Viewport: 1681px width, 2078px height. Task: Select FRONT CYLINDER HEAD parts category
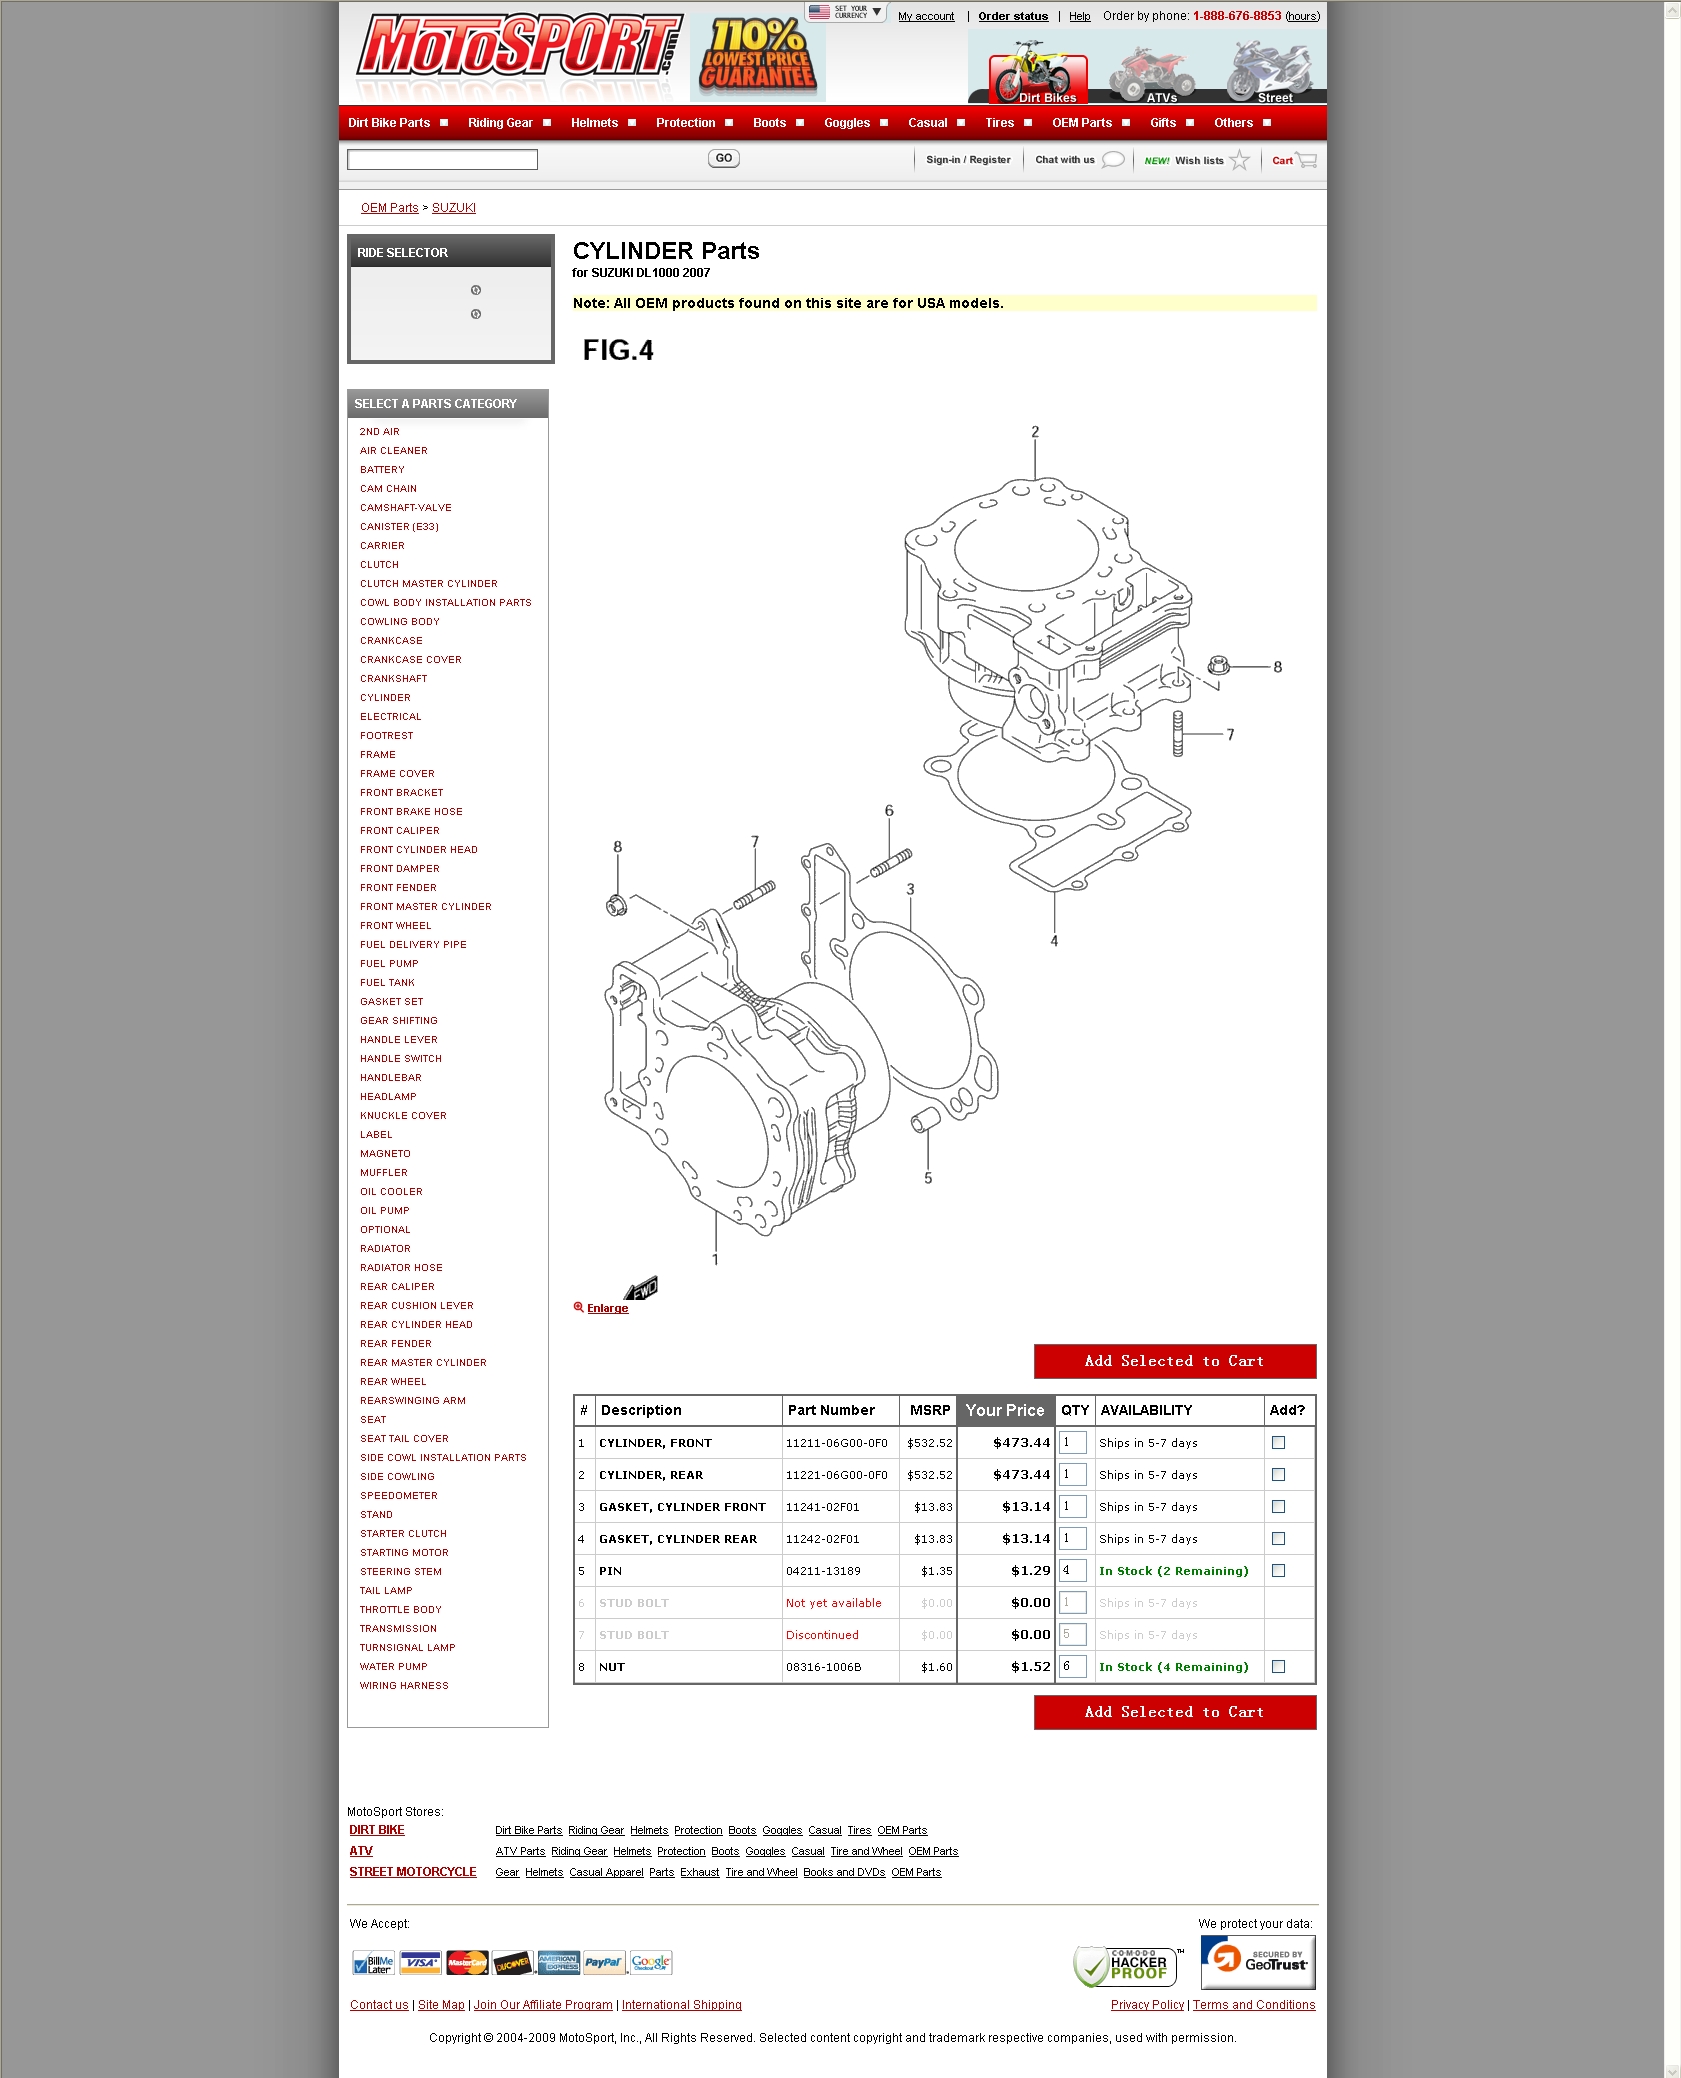tap(419, 850)
